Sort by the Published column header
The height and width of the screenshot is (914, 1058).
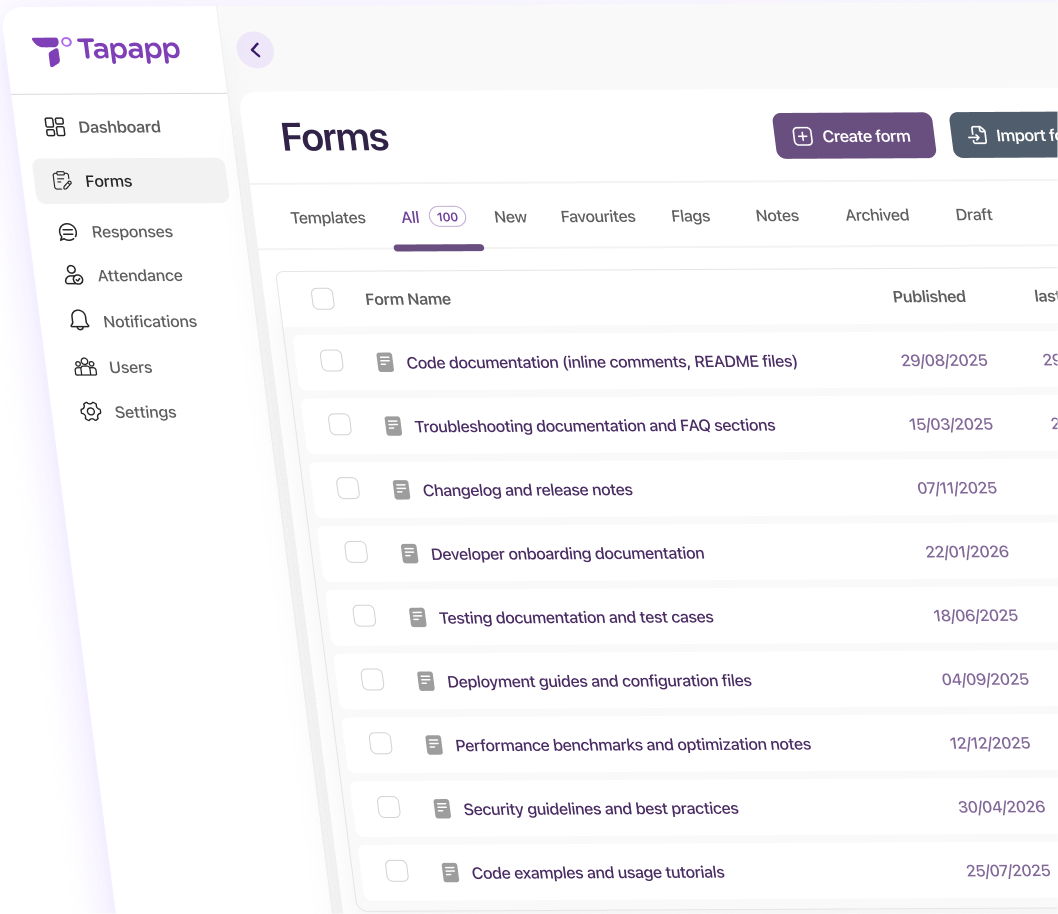pyautogui.click(x=929, y=297)
